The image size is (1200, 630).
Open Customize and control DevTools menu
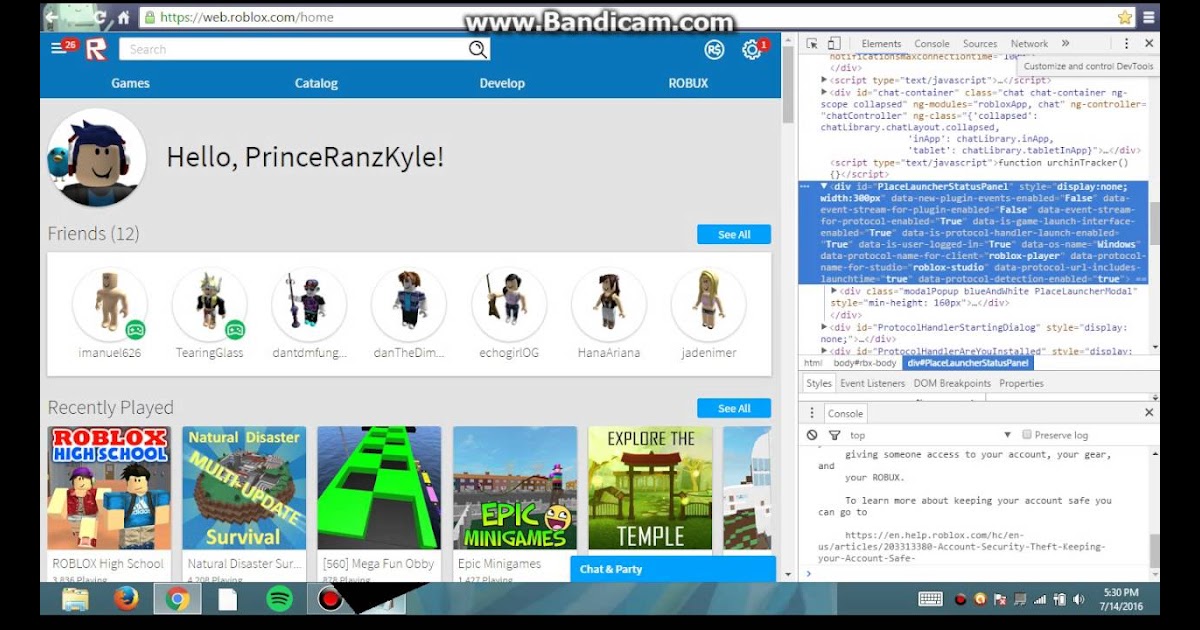coord(1126,43)
